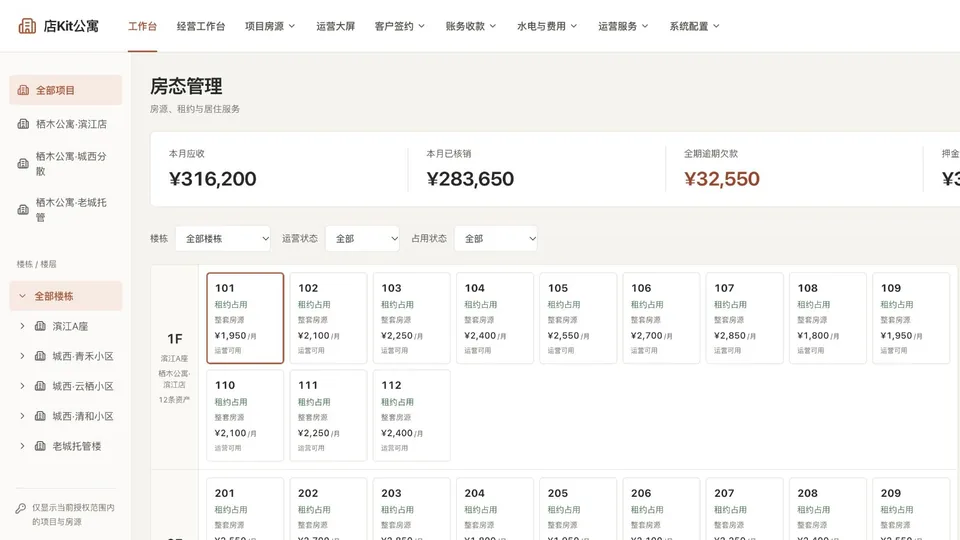The width and height of the screenshot is (960, 540).
Task: Open room card 104
Action: click(x=495, y=318)
